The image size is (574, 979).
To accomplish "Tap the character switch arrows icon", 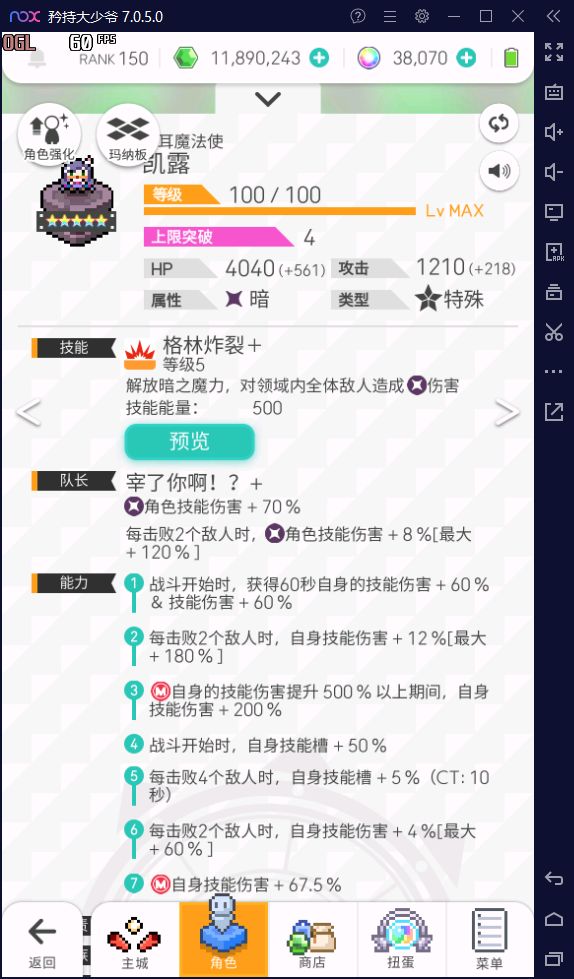I will pos(498,123).
